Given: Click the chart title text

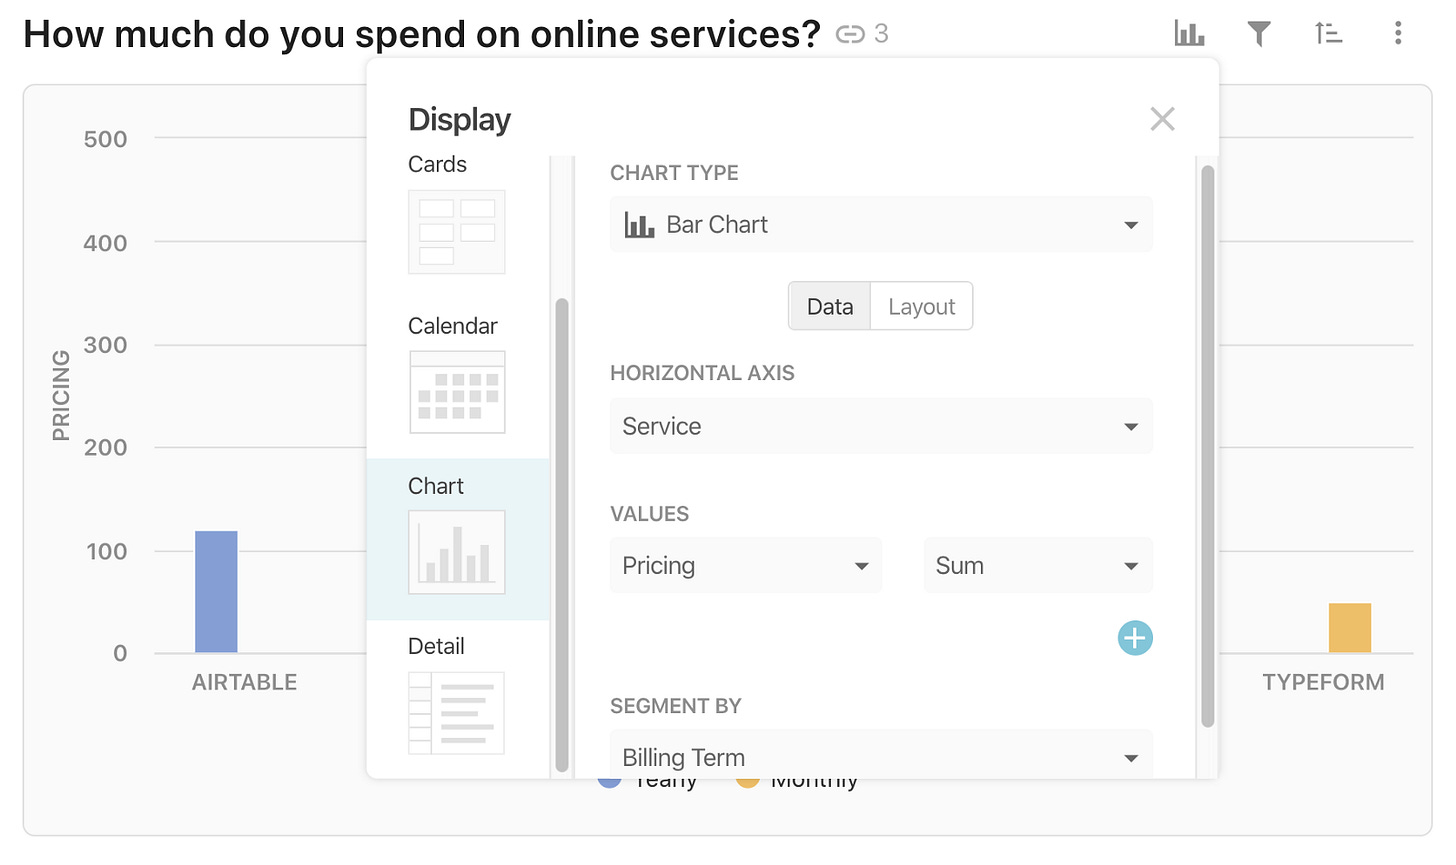Looking at the screenshot, I should coord(422,34).
